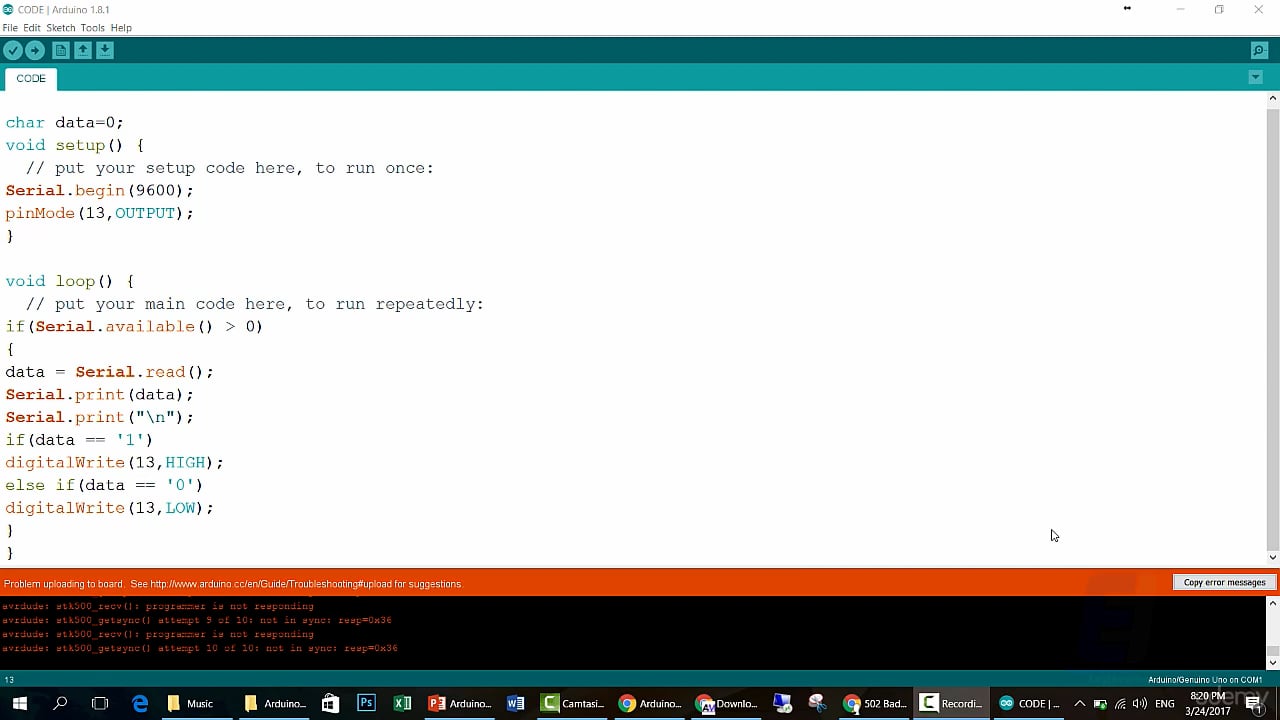Viewport: 1280px width, 720px height.
Task: Open an existing sketch
Action: click(83, 50)
